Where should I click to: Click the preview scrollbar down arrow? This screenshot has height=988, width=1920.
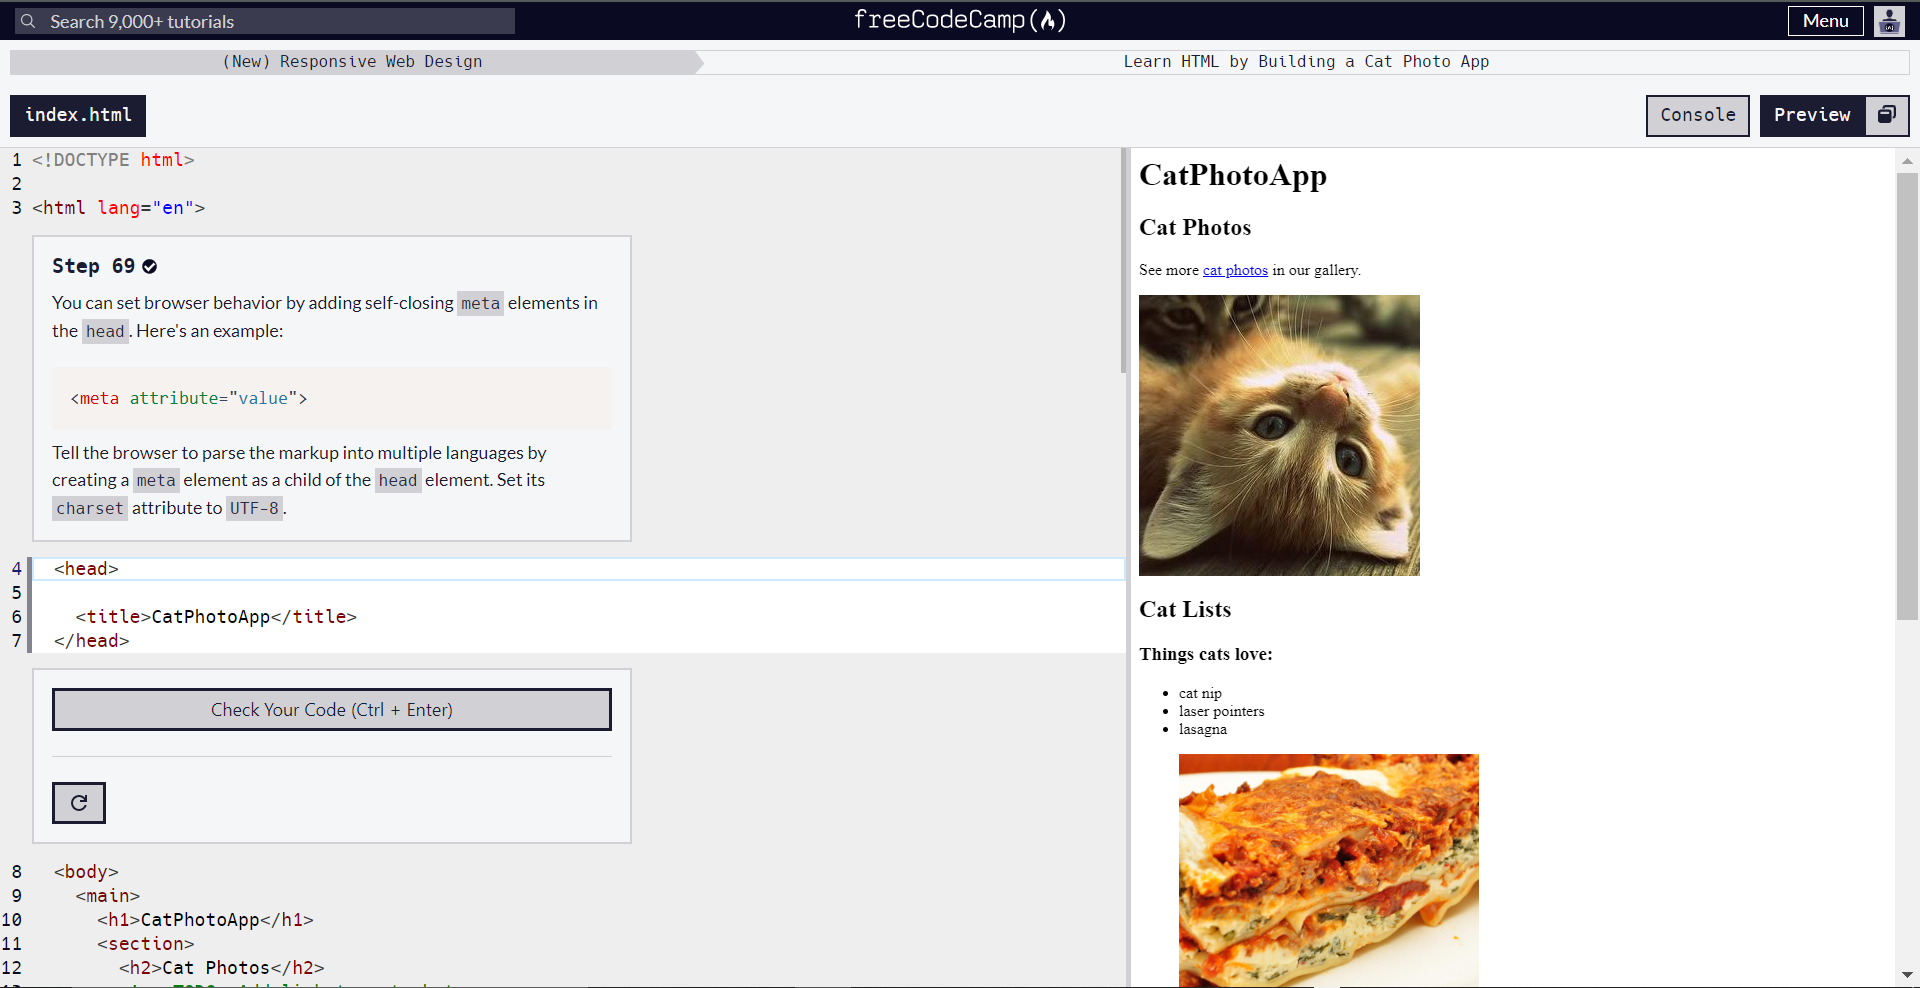pos(1907,974)
